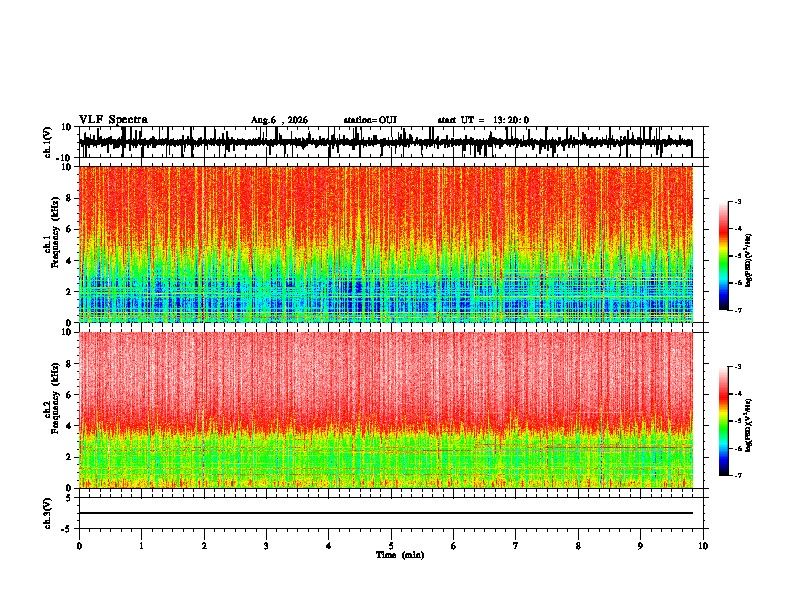Click time axis tick label "8"
The width and height of the screenshot is (792, 612).
[578, 546]
